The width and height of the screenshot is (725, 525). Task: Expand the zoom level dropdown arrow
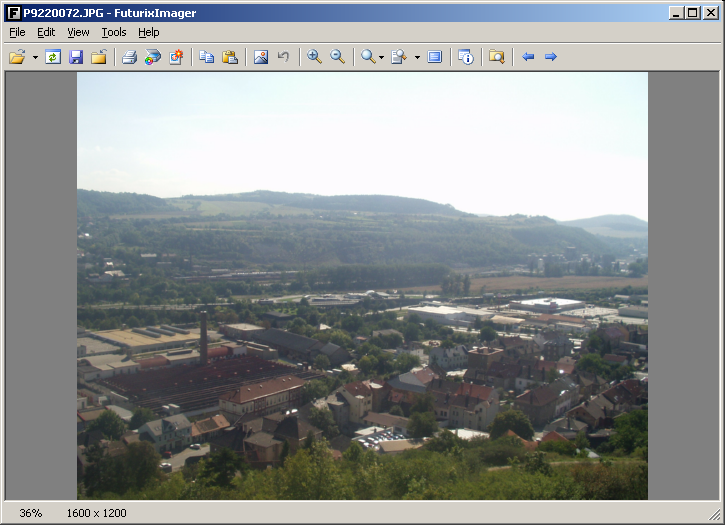click(x=381, y=57)
